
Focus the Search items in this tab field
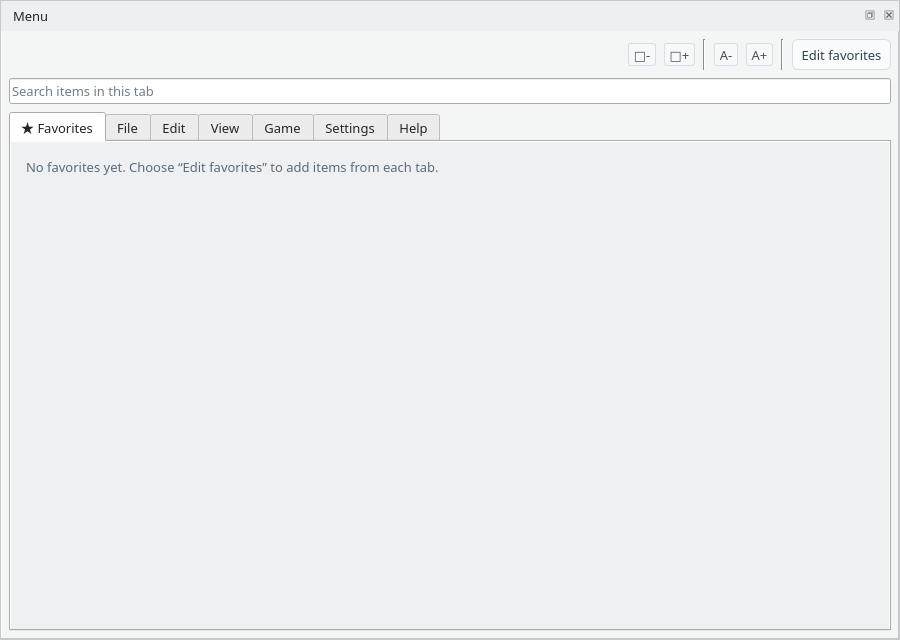click(x=450, y=91)
